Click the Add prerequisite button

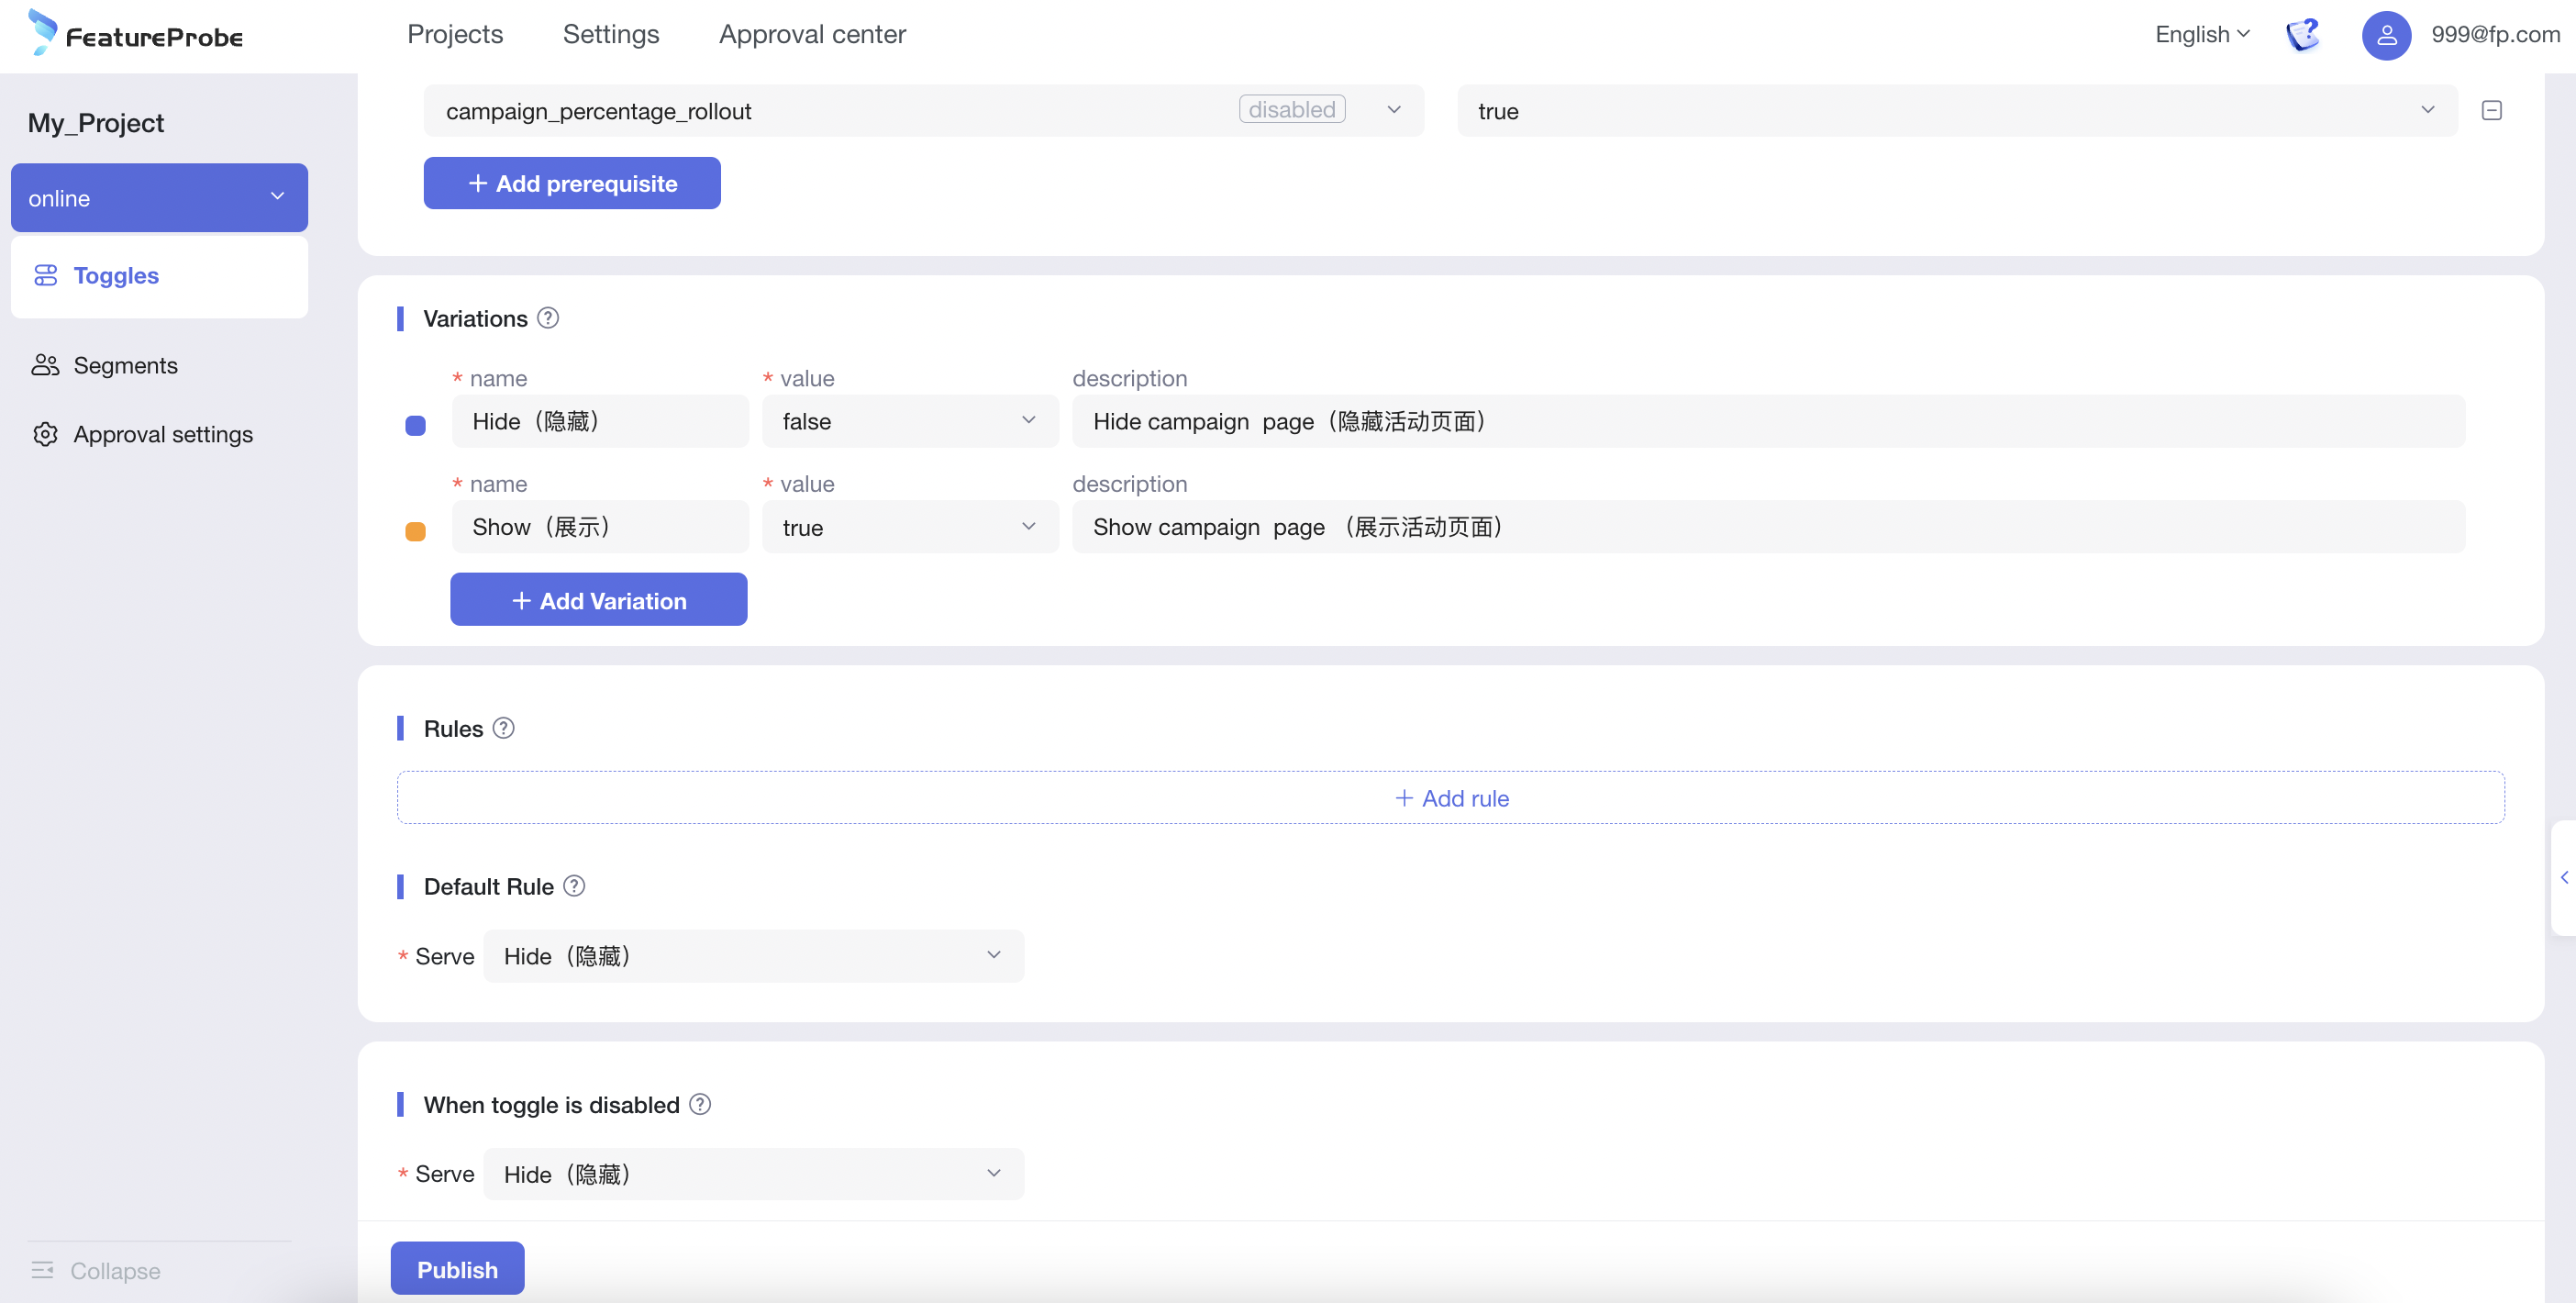tap(573, 183)
